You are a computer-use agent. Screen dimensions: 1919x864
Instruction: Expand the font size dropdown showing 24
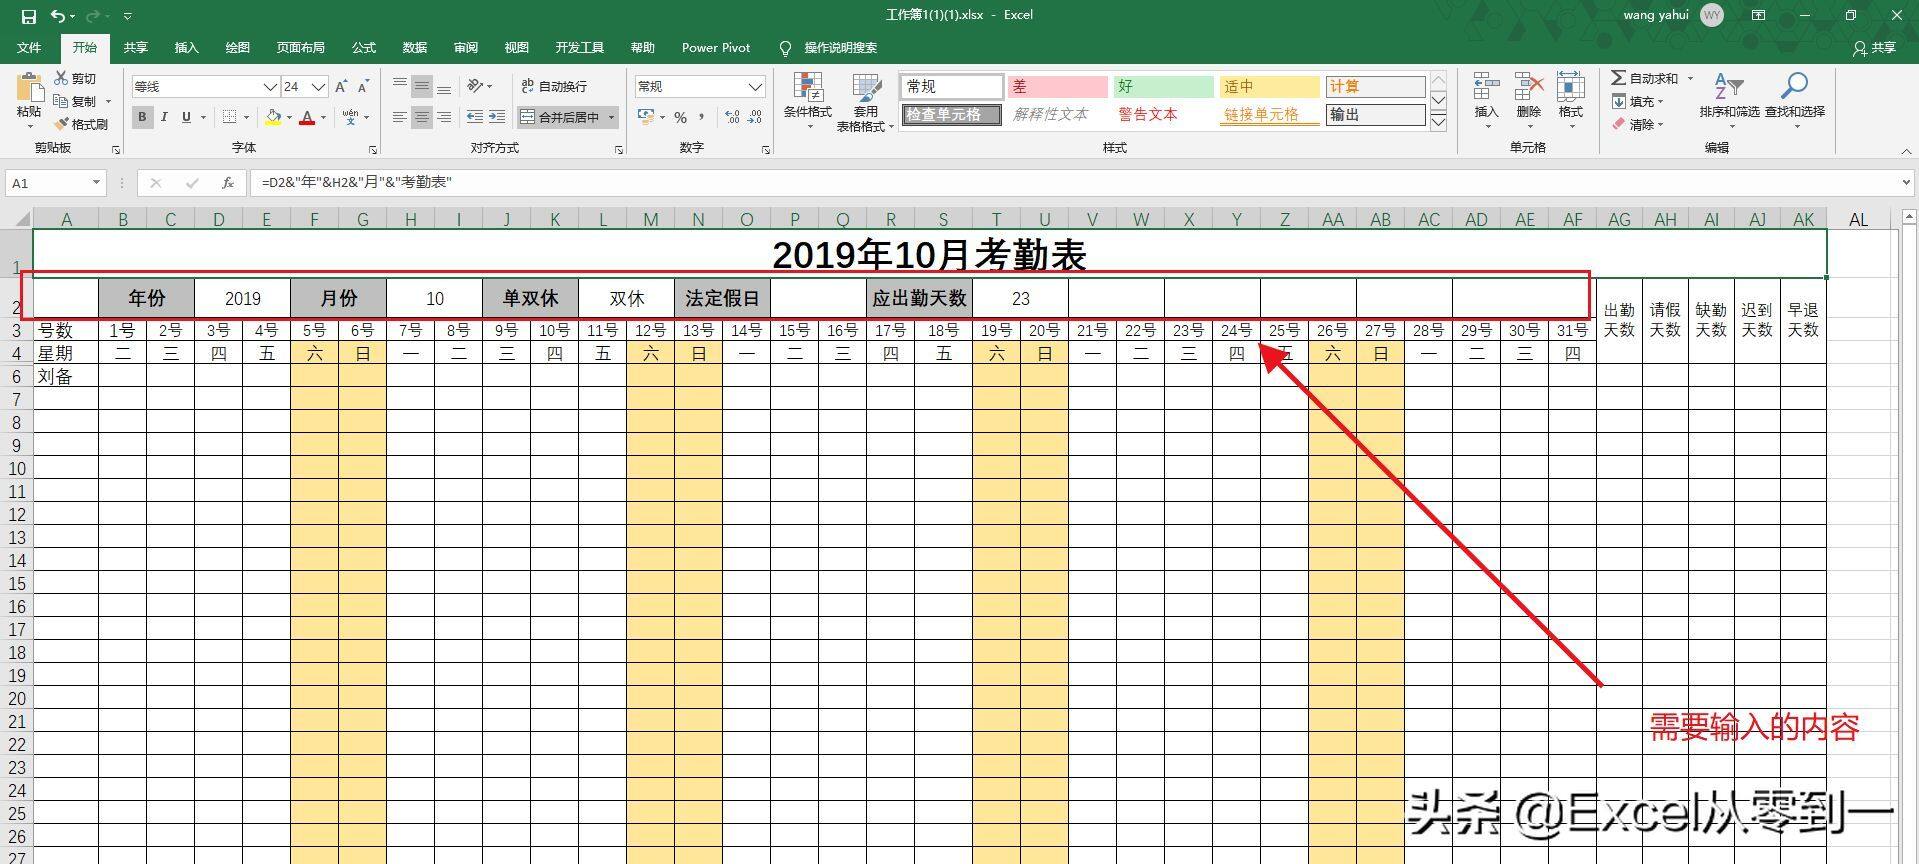[318, 87]
